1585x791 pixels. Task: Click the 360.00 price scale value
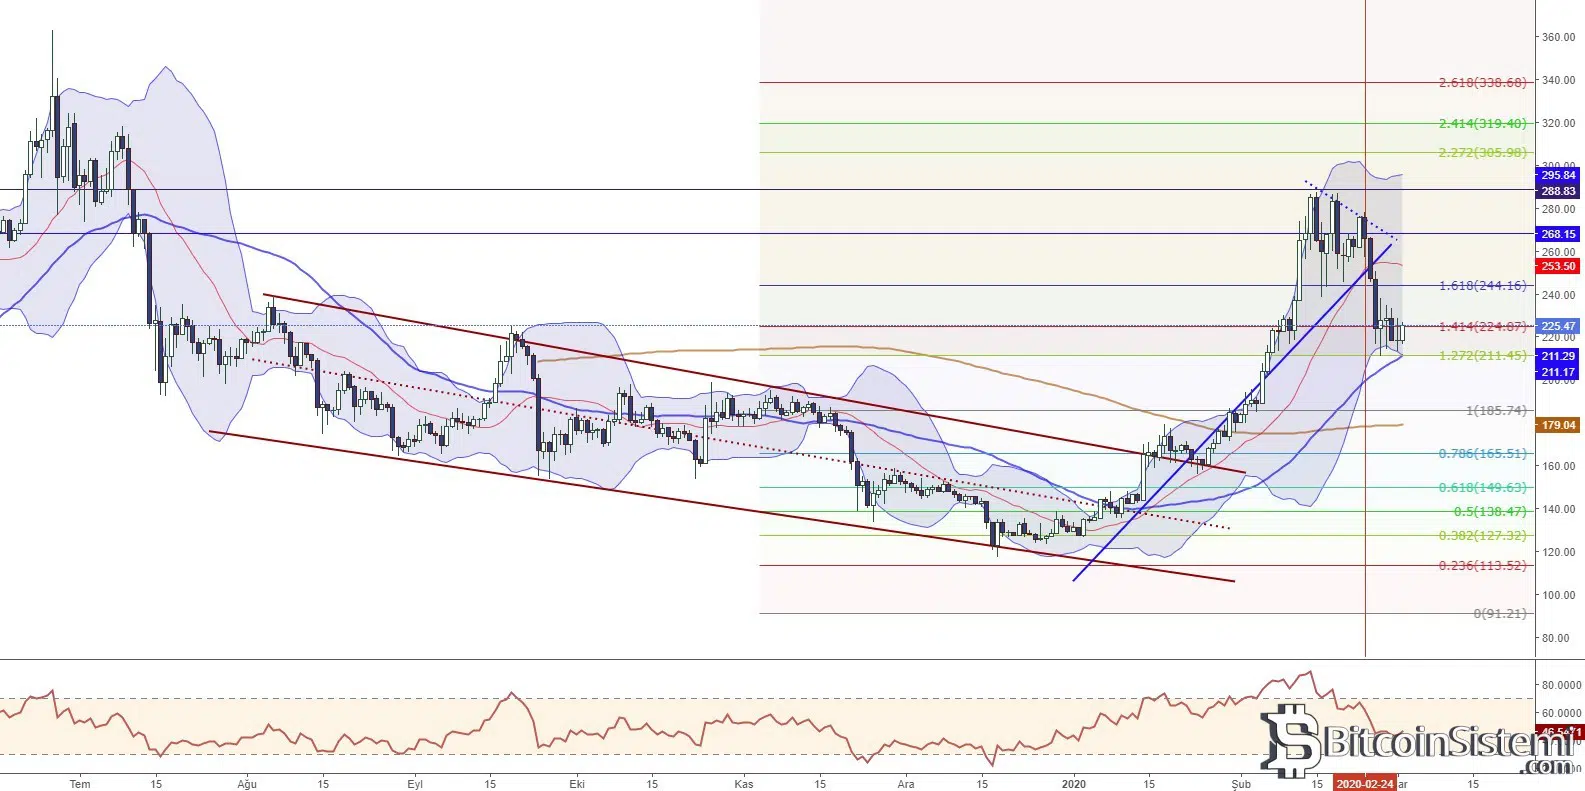[x=1558, y=38]
